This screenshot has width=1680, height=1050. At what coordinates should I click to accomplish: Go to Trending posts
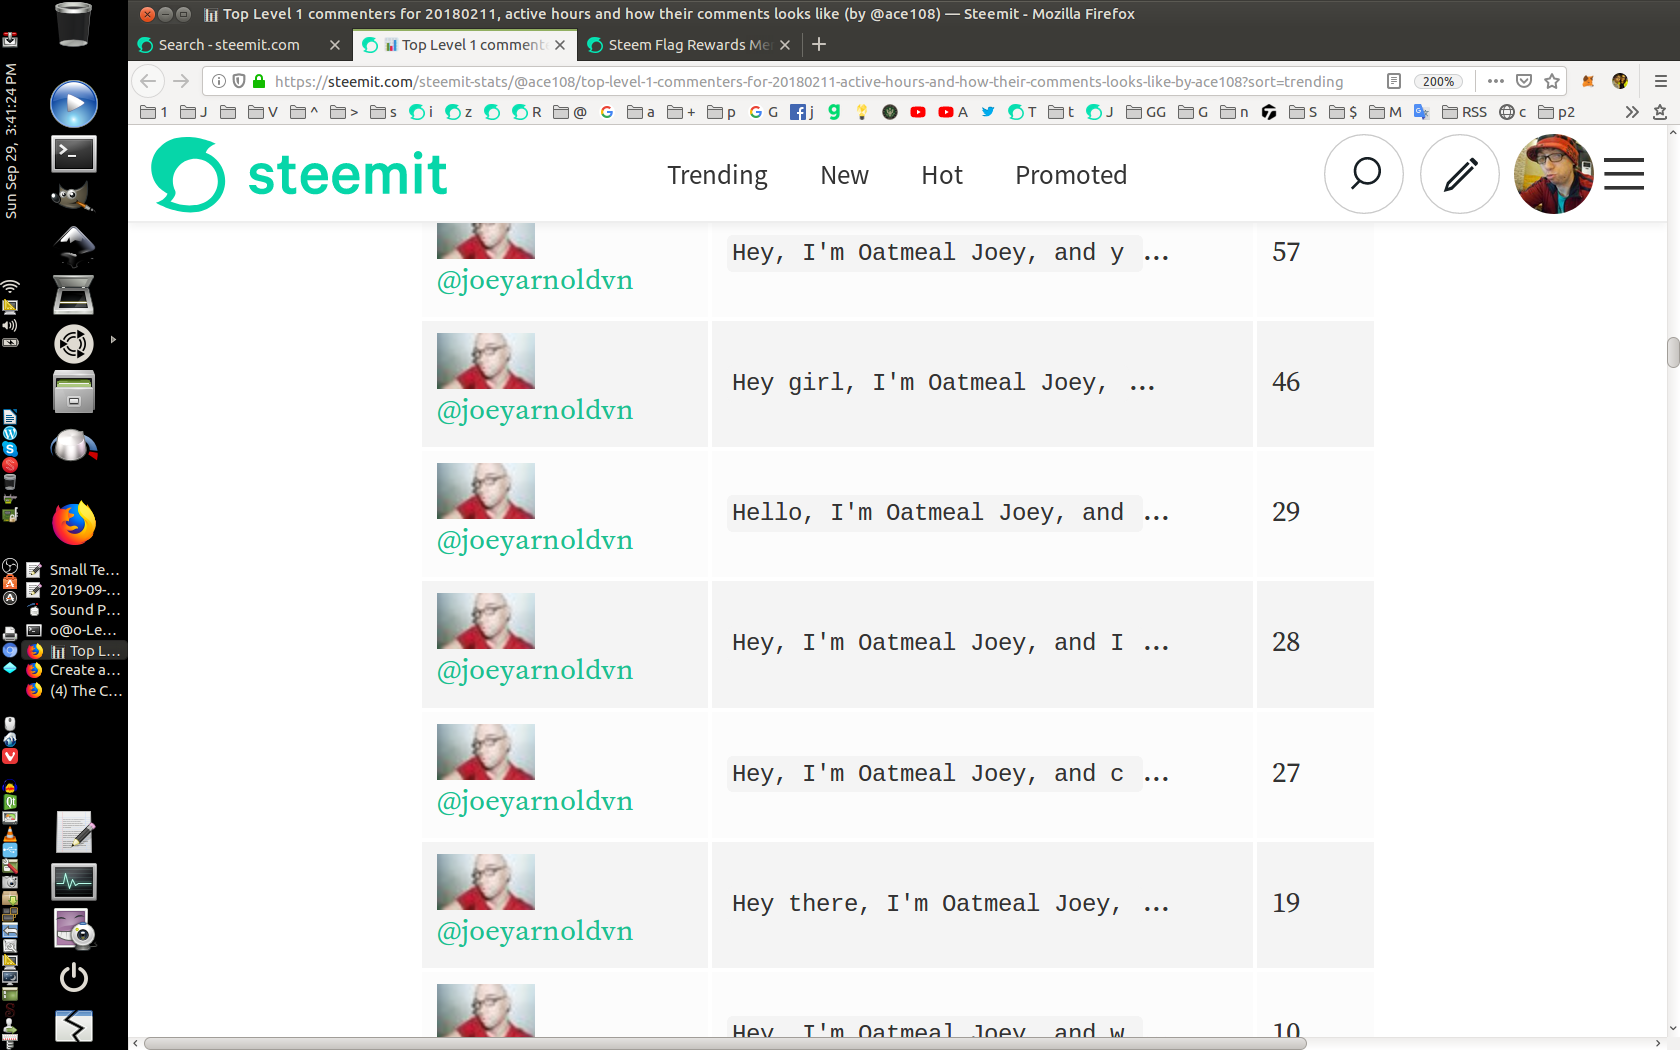717,175
